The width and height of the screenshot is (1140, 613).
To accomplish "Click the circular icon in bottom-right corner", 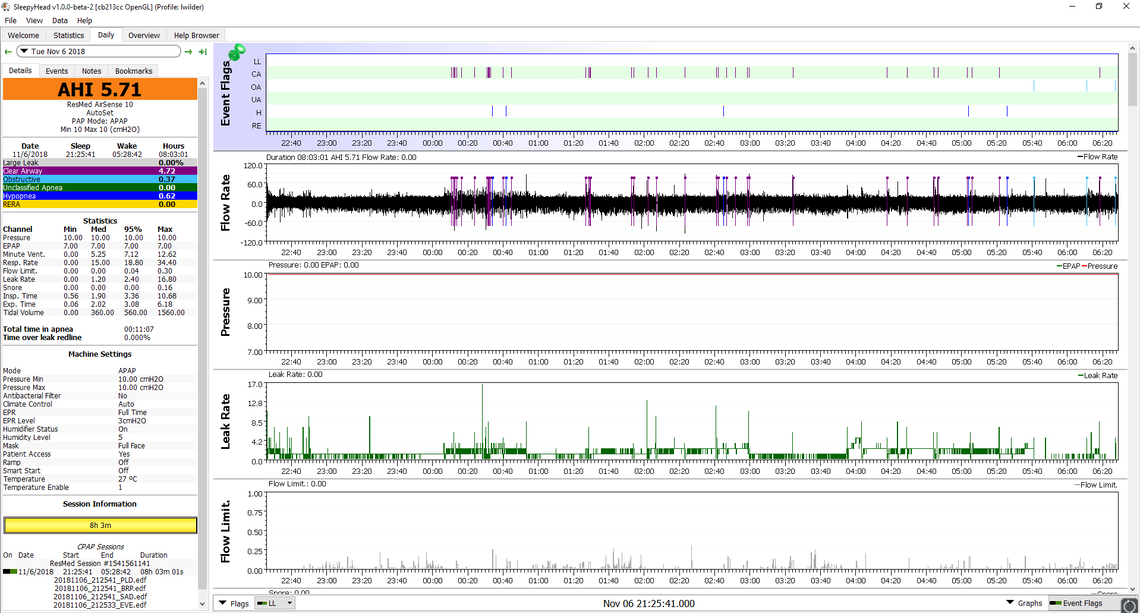I will pos(1128,604).
